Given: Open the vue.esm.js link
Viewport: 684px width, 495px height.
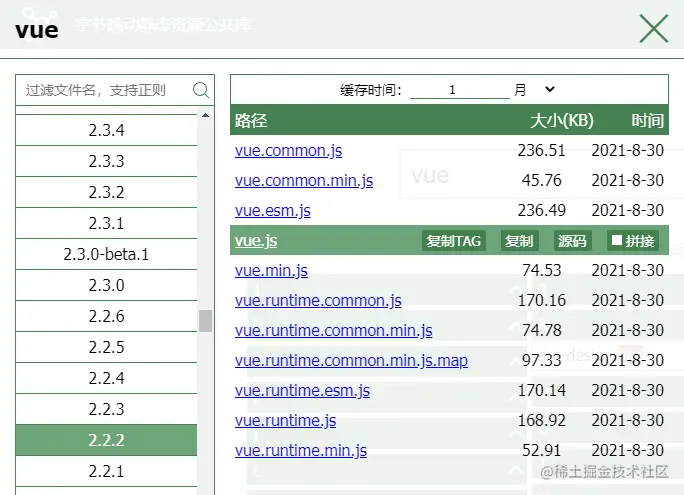Looking at the screenshot, I should (273, 211).
